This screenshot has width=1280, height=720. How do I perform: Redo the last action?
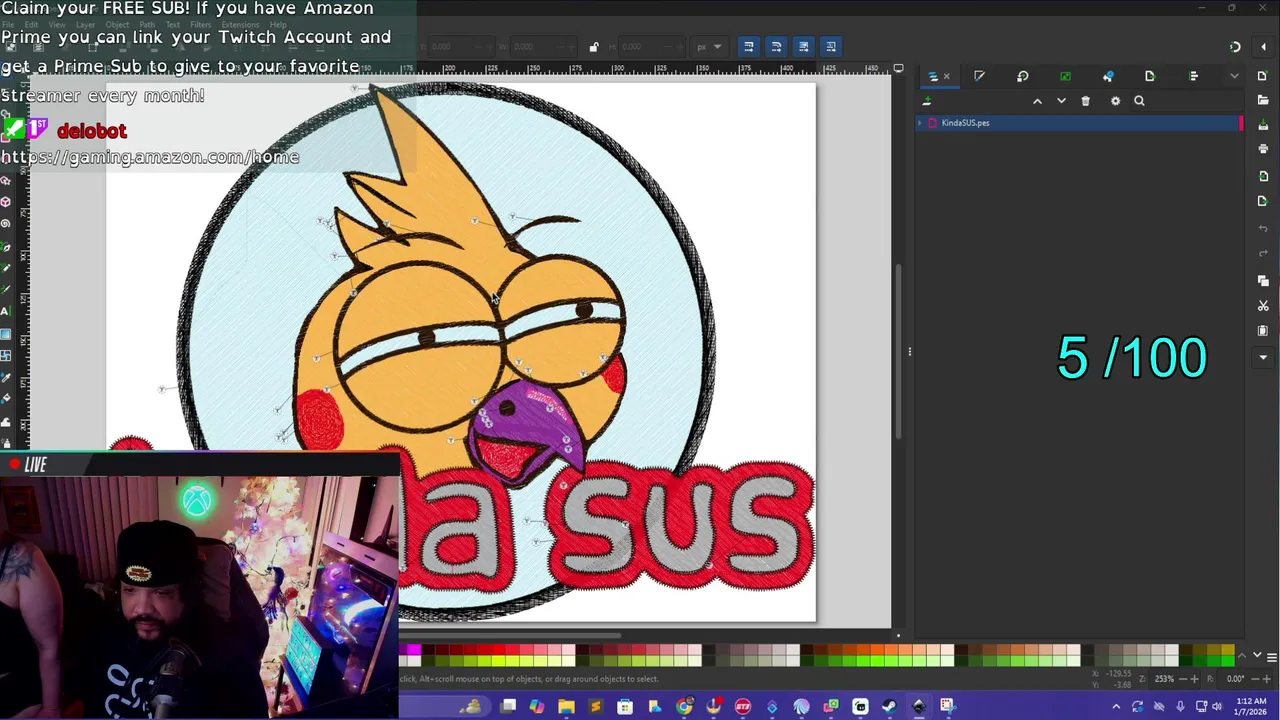(1262, 254)
